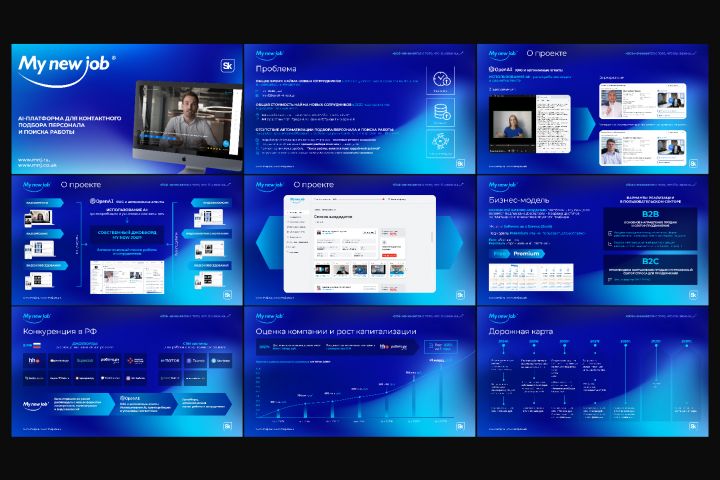Click the pricing table on Бизнес-модель slide
720x480 pixels.
531,277
